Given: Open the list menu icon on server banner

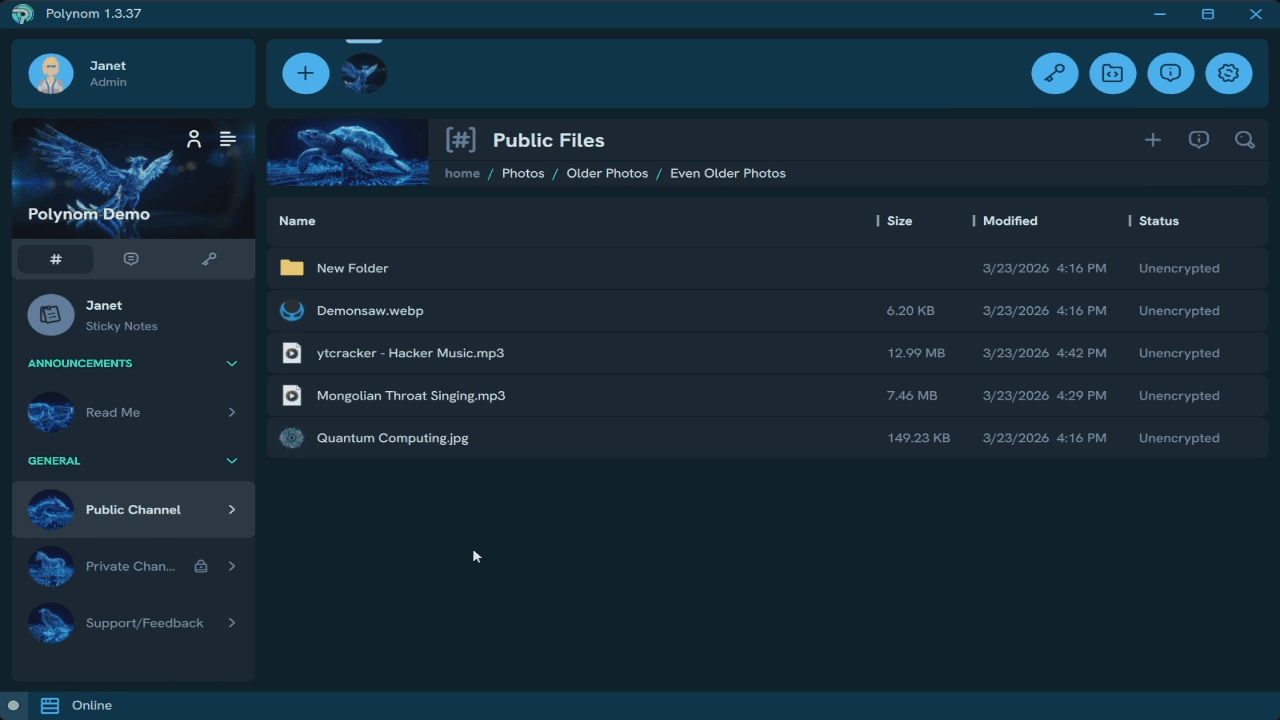Looking at the screenshot, I should pos(228,139).
